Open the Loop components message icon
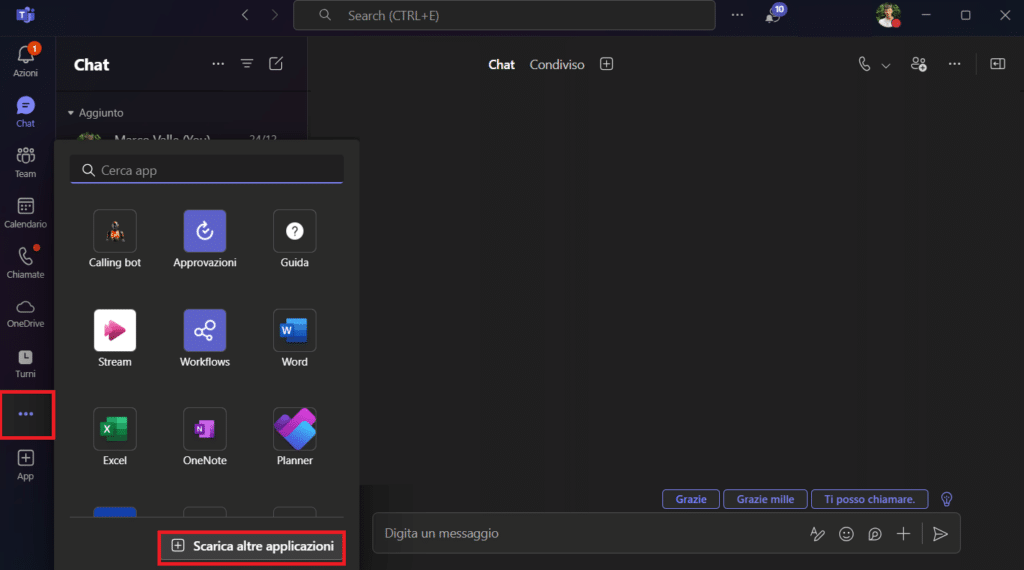1024x570 pixels. [875, 534]
